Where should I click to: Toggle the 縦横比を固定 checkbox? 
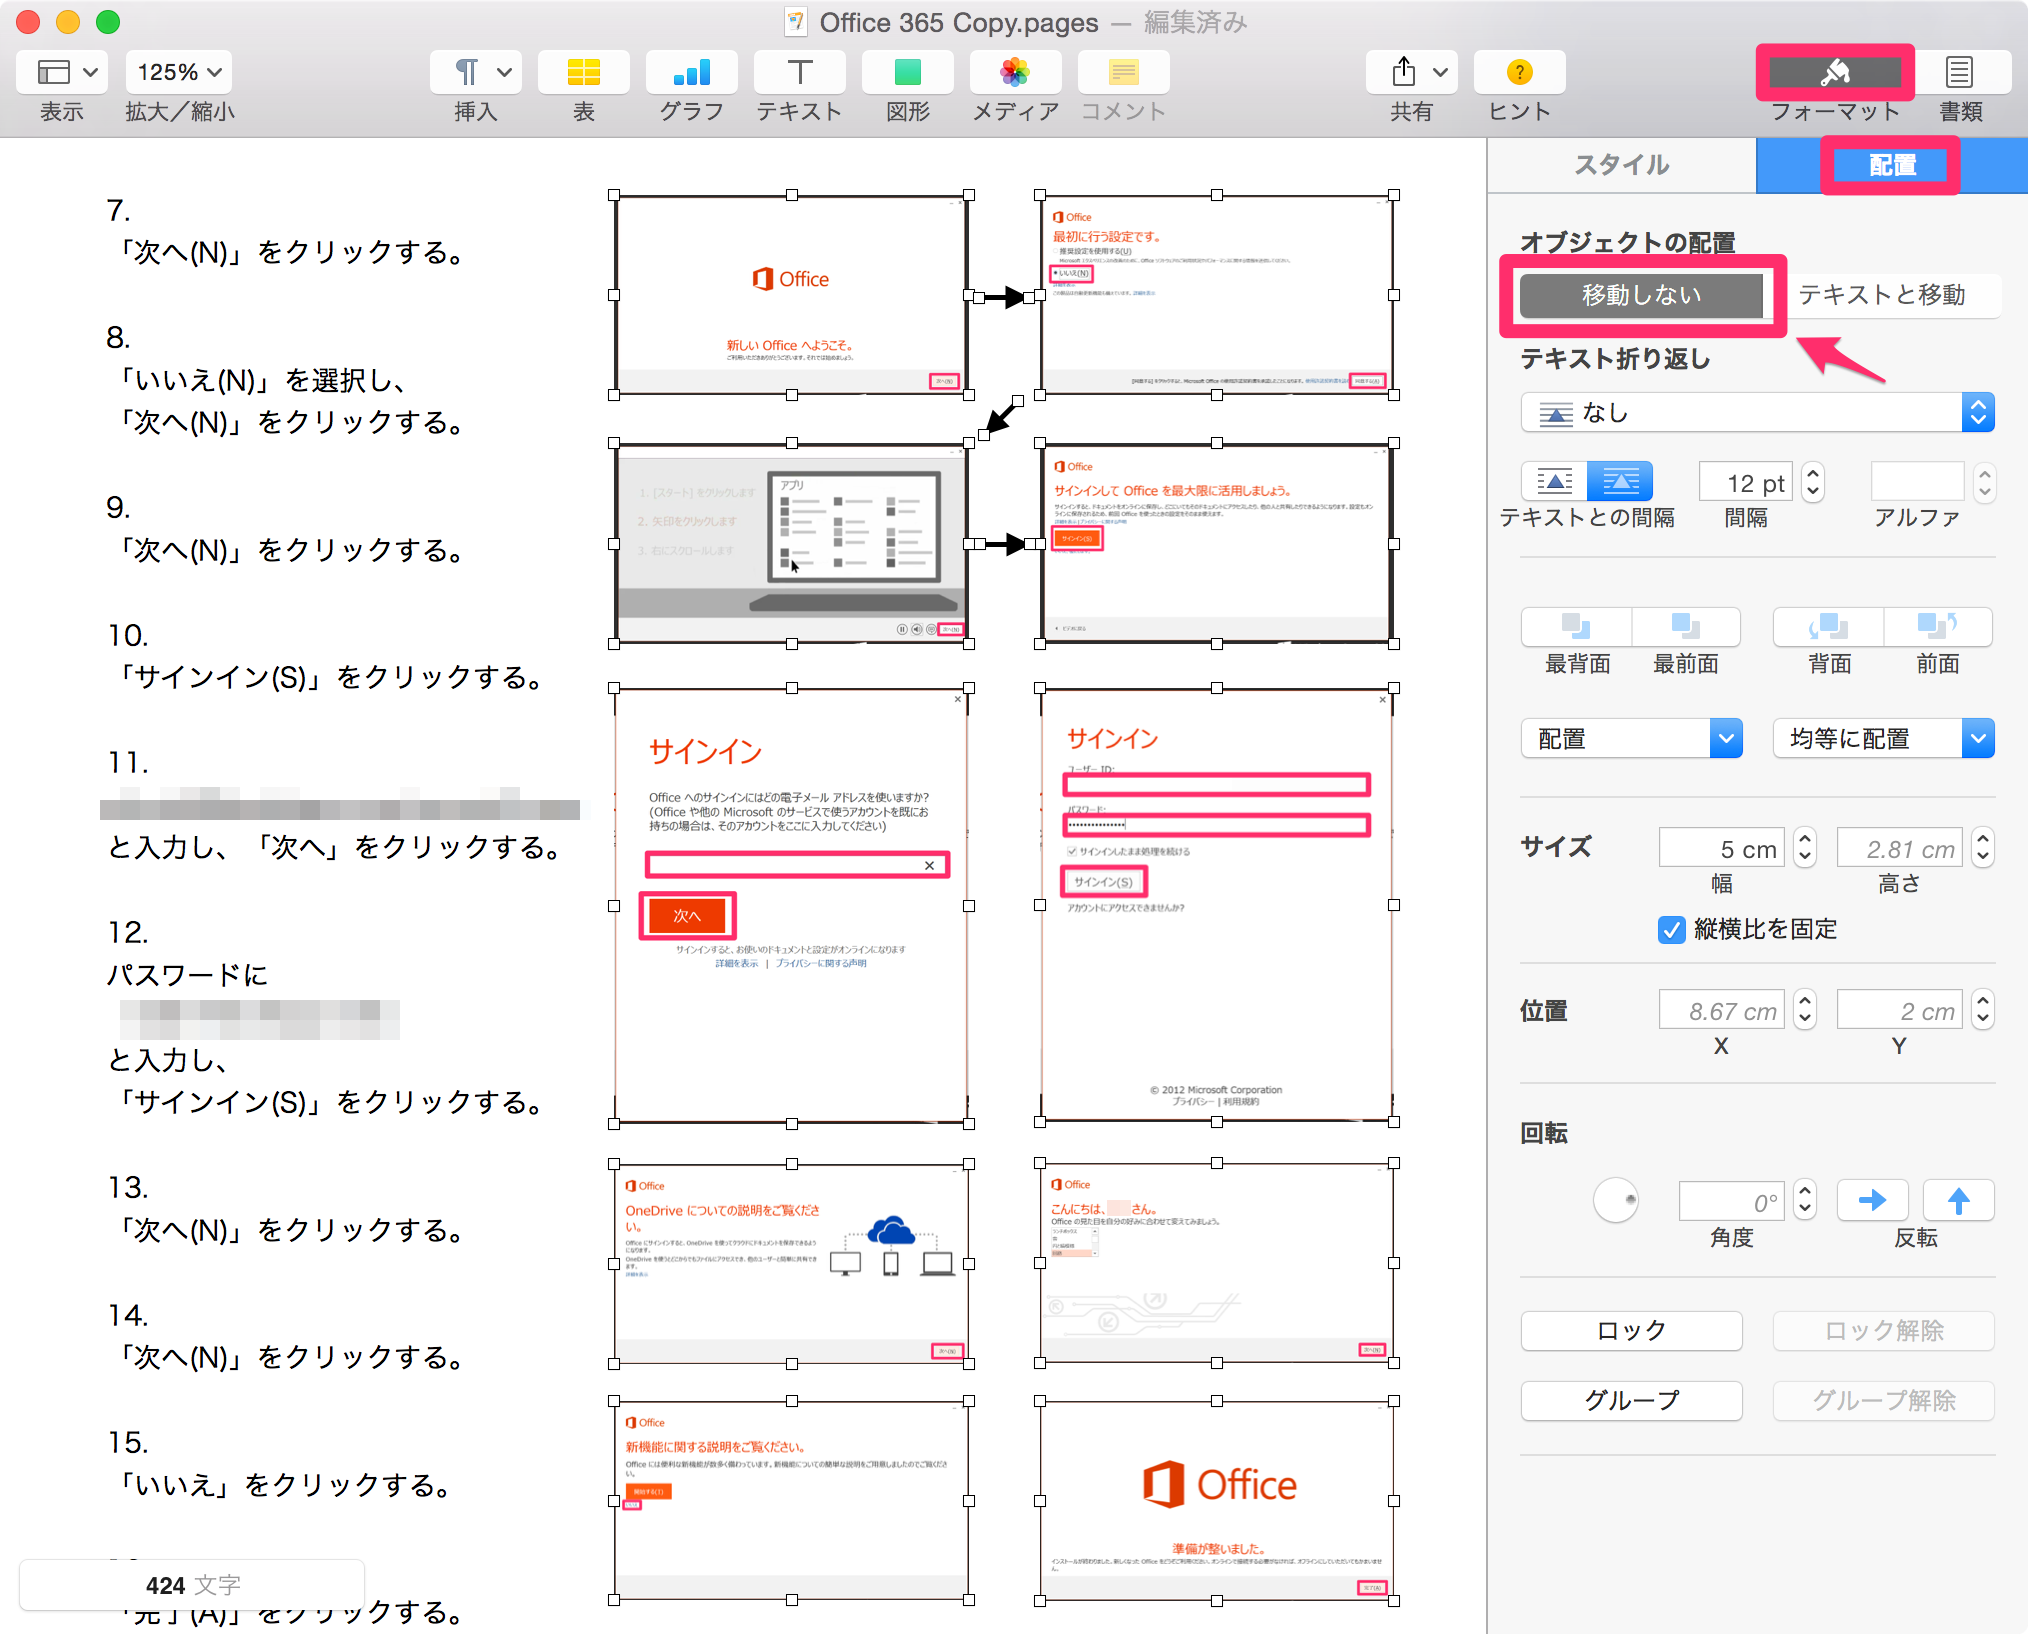[1671, 930]
